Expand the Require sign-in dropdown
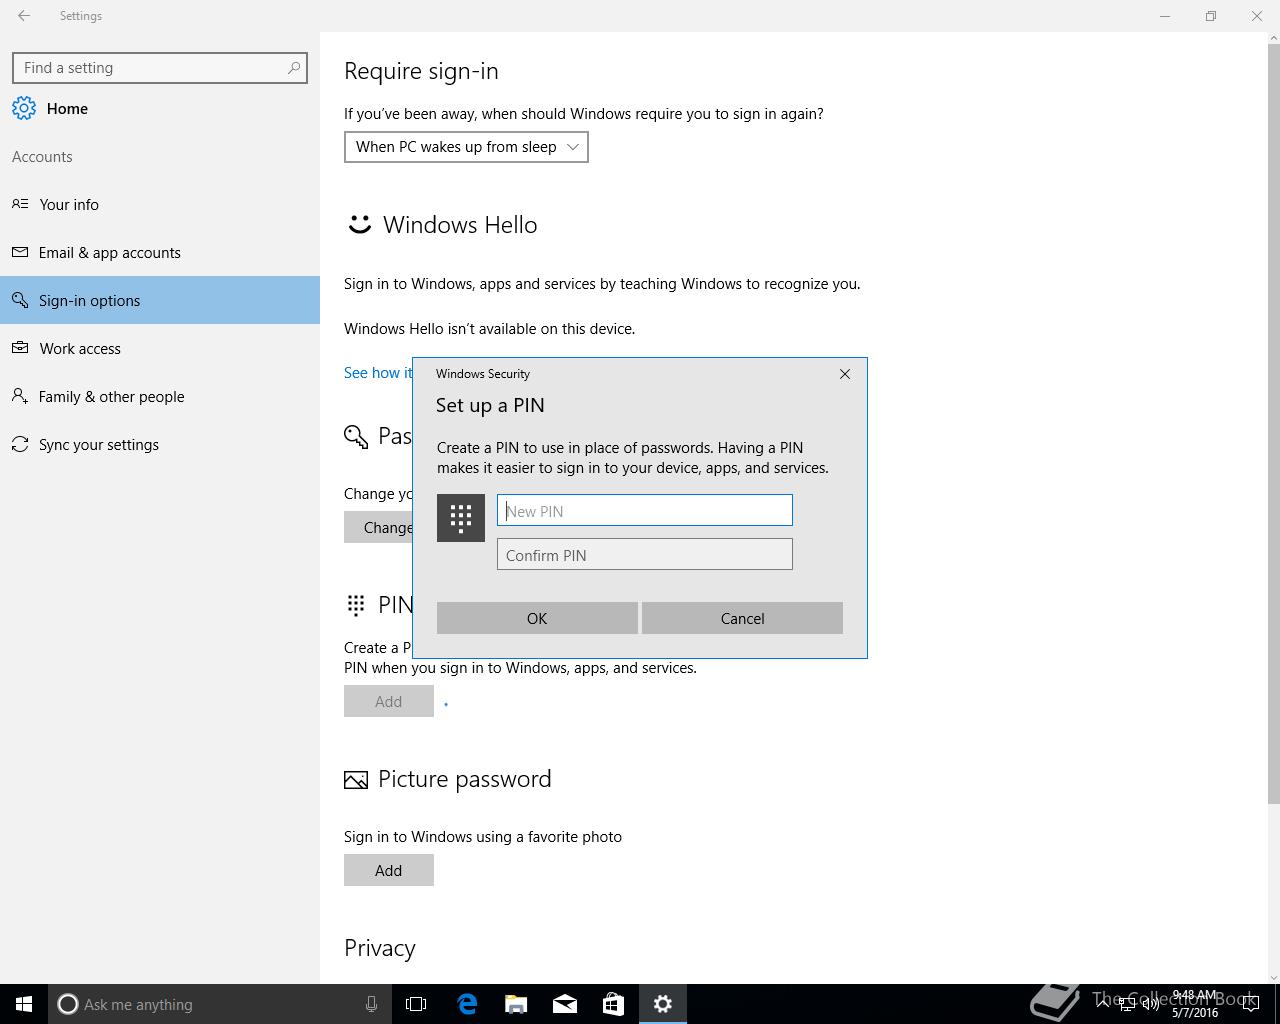 click(x=466, y=147)
